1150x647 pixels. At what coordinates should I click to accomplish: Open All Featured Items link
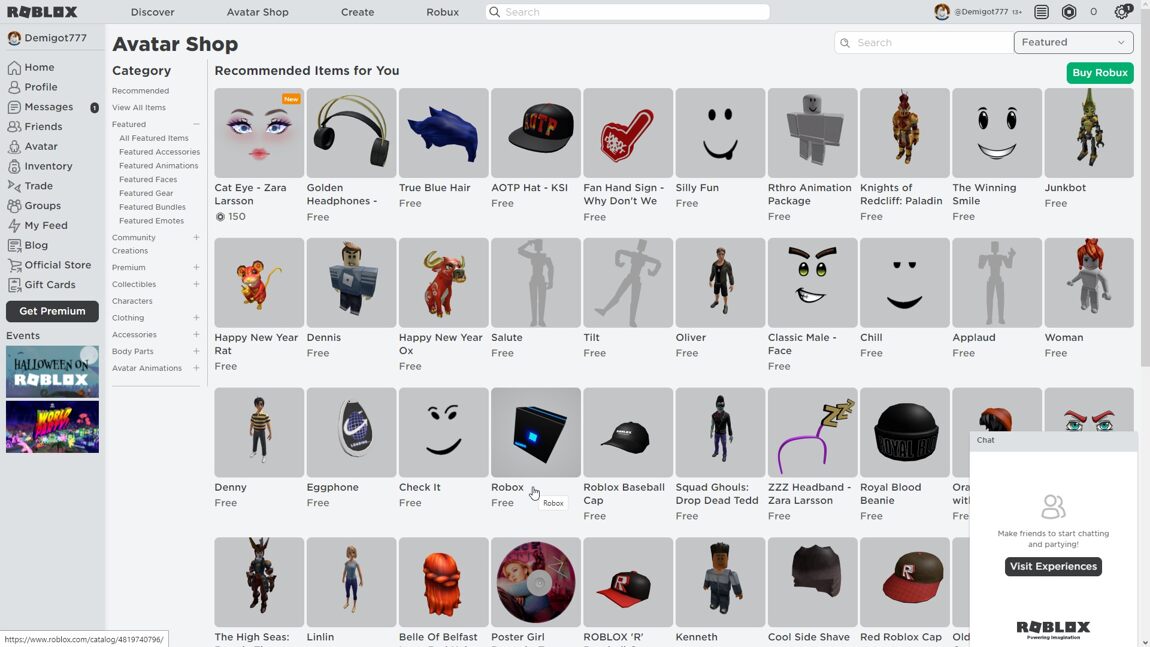[153, 138]
